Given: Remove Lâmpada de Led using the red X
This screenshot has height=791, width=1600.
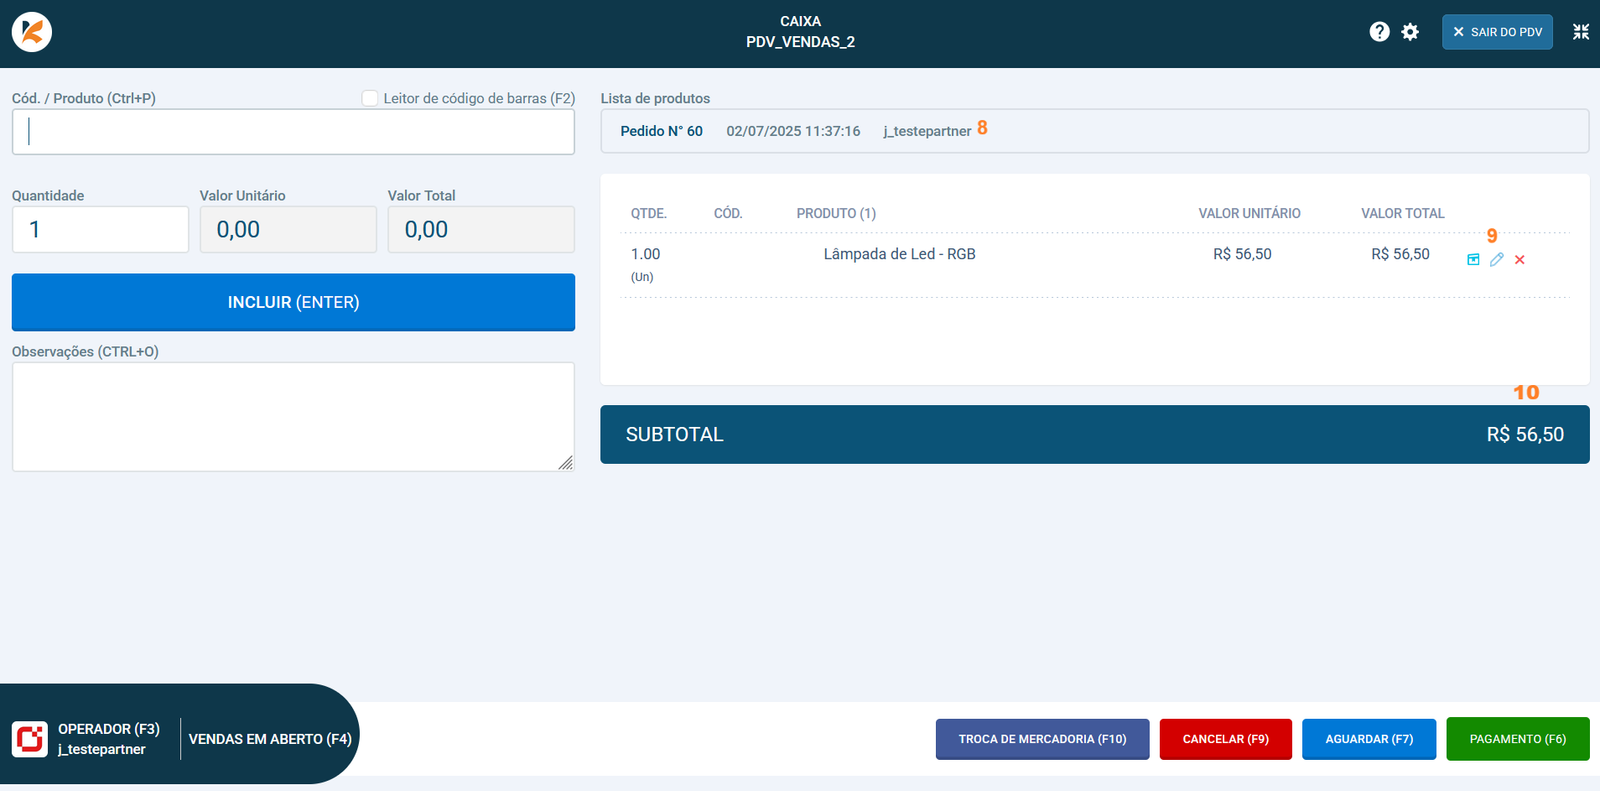Looking at the screenshot, I should (1519, 260).
